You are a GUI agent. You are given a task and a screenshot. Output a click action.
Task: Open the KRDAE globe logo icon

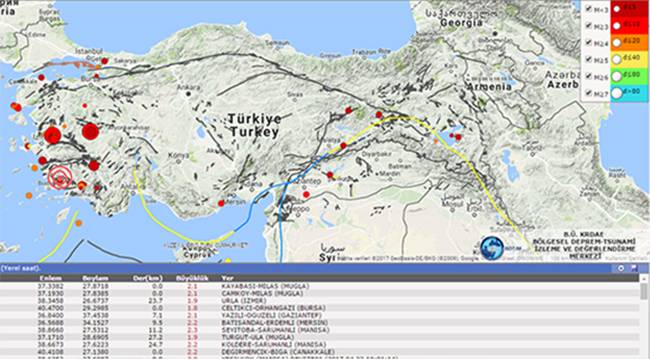(492, 248)
